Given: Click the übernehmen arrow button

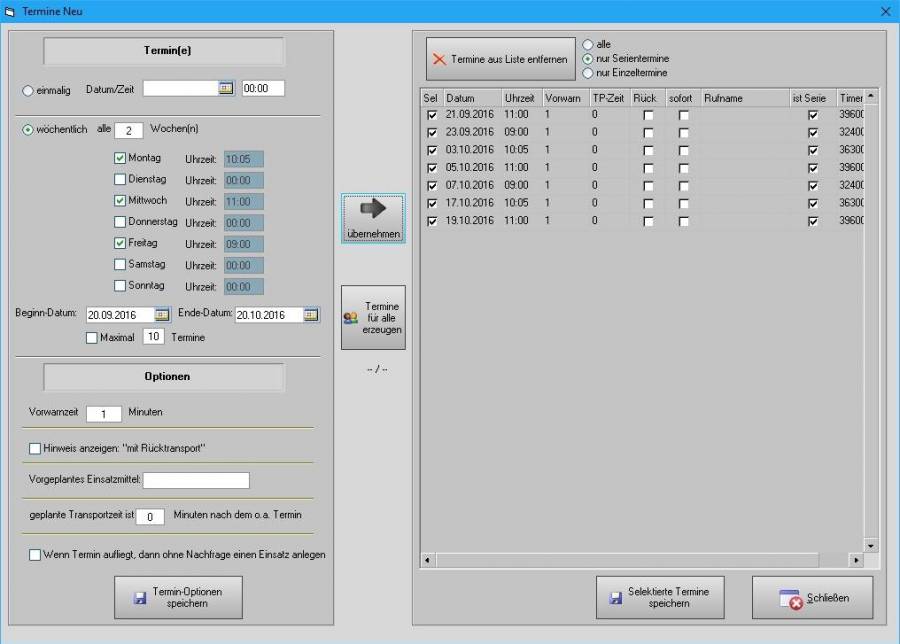Looking at the screenshot, I should coord(373,218).
